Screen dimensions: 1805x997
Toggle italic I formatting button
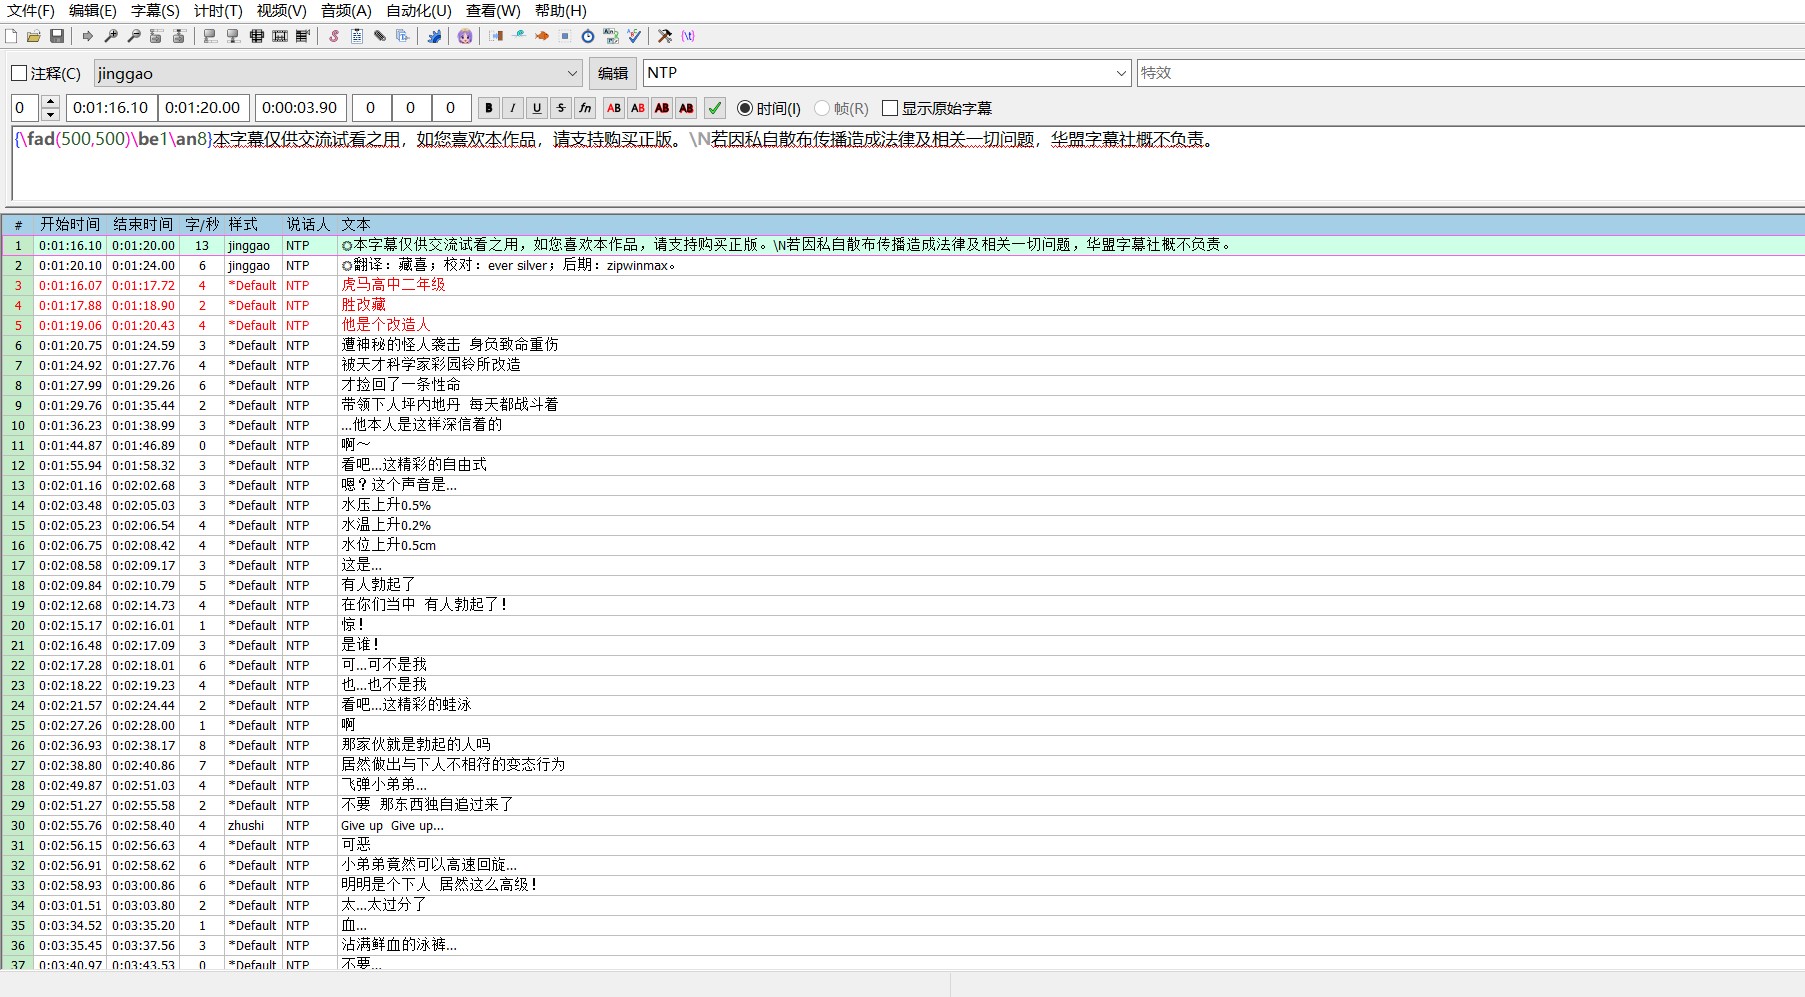[513, 108]
